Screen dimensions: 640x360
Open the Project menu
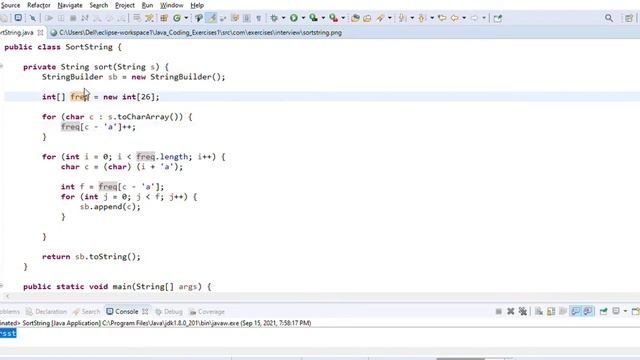(124, 5)
